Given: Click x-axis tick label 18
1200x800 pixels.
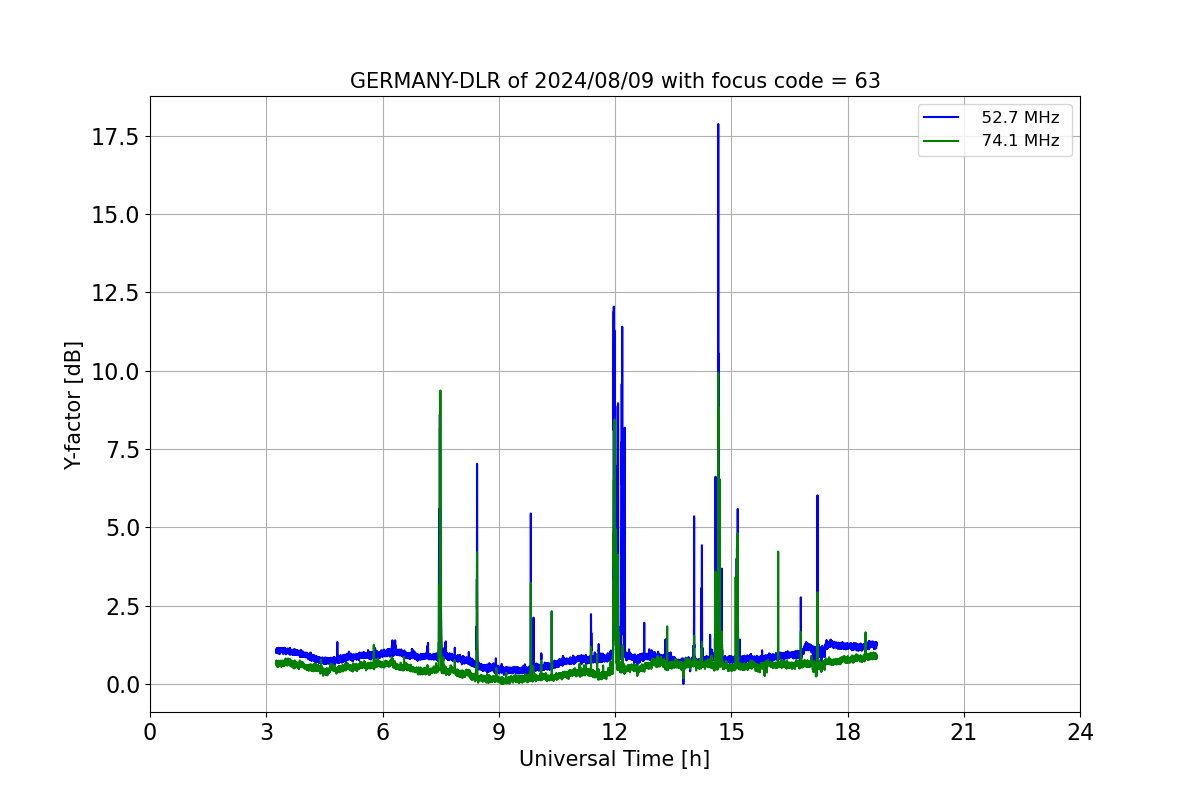Looking at the screenshot, I should click(x=848, y=733).
